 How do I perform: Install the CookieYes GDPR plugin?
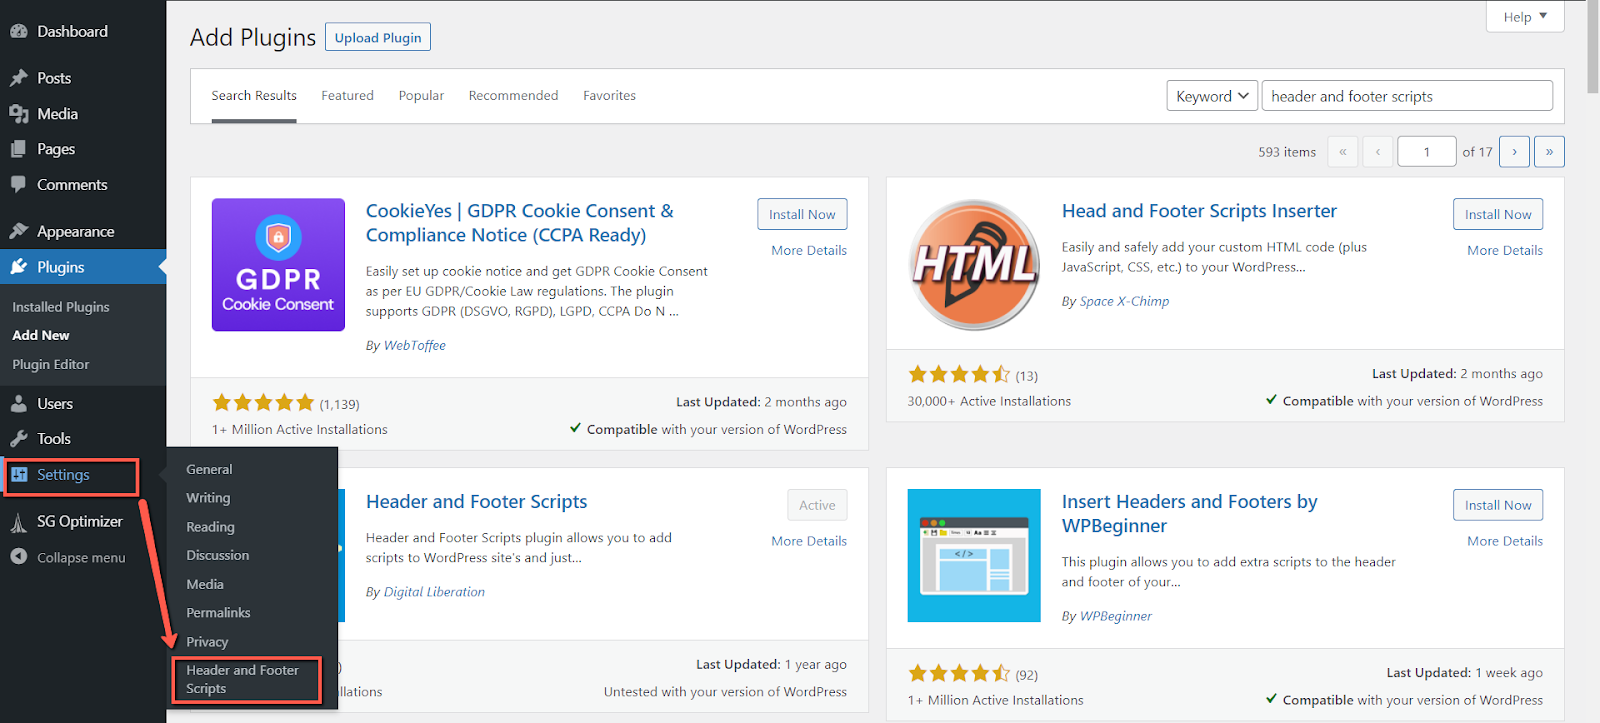point(802,214)
